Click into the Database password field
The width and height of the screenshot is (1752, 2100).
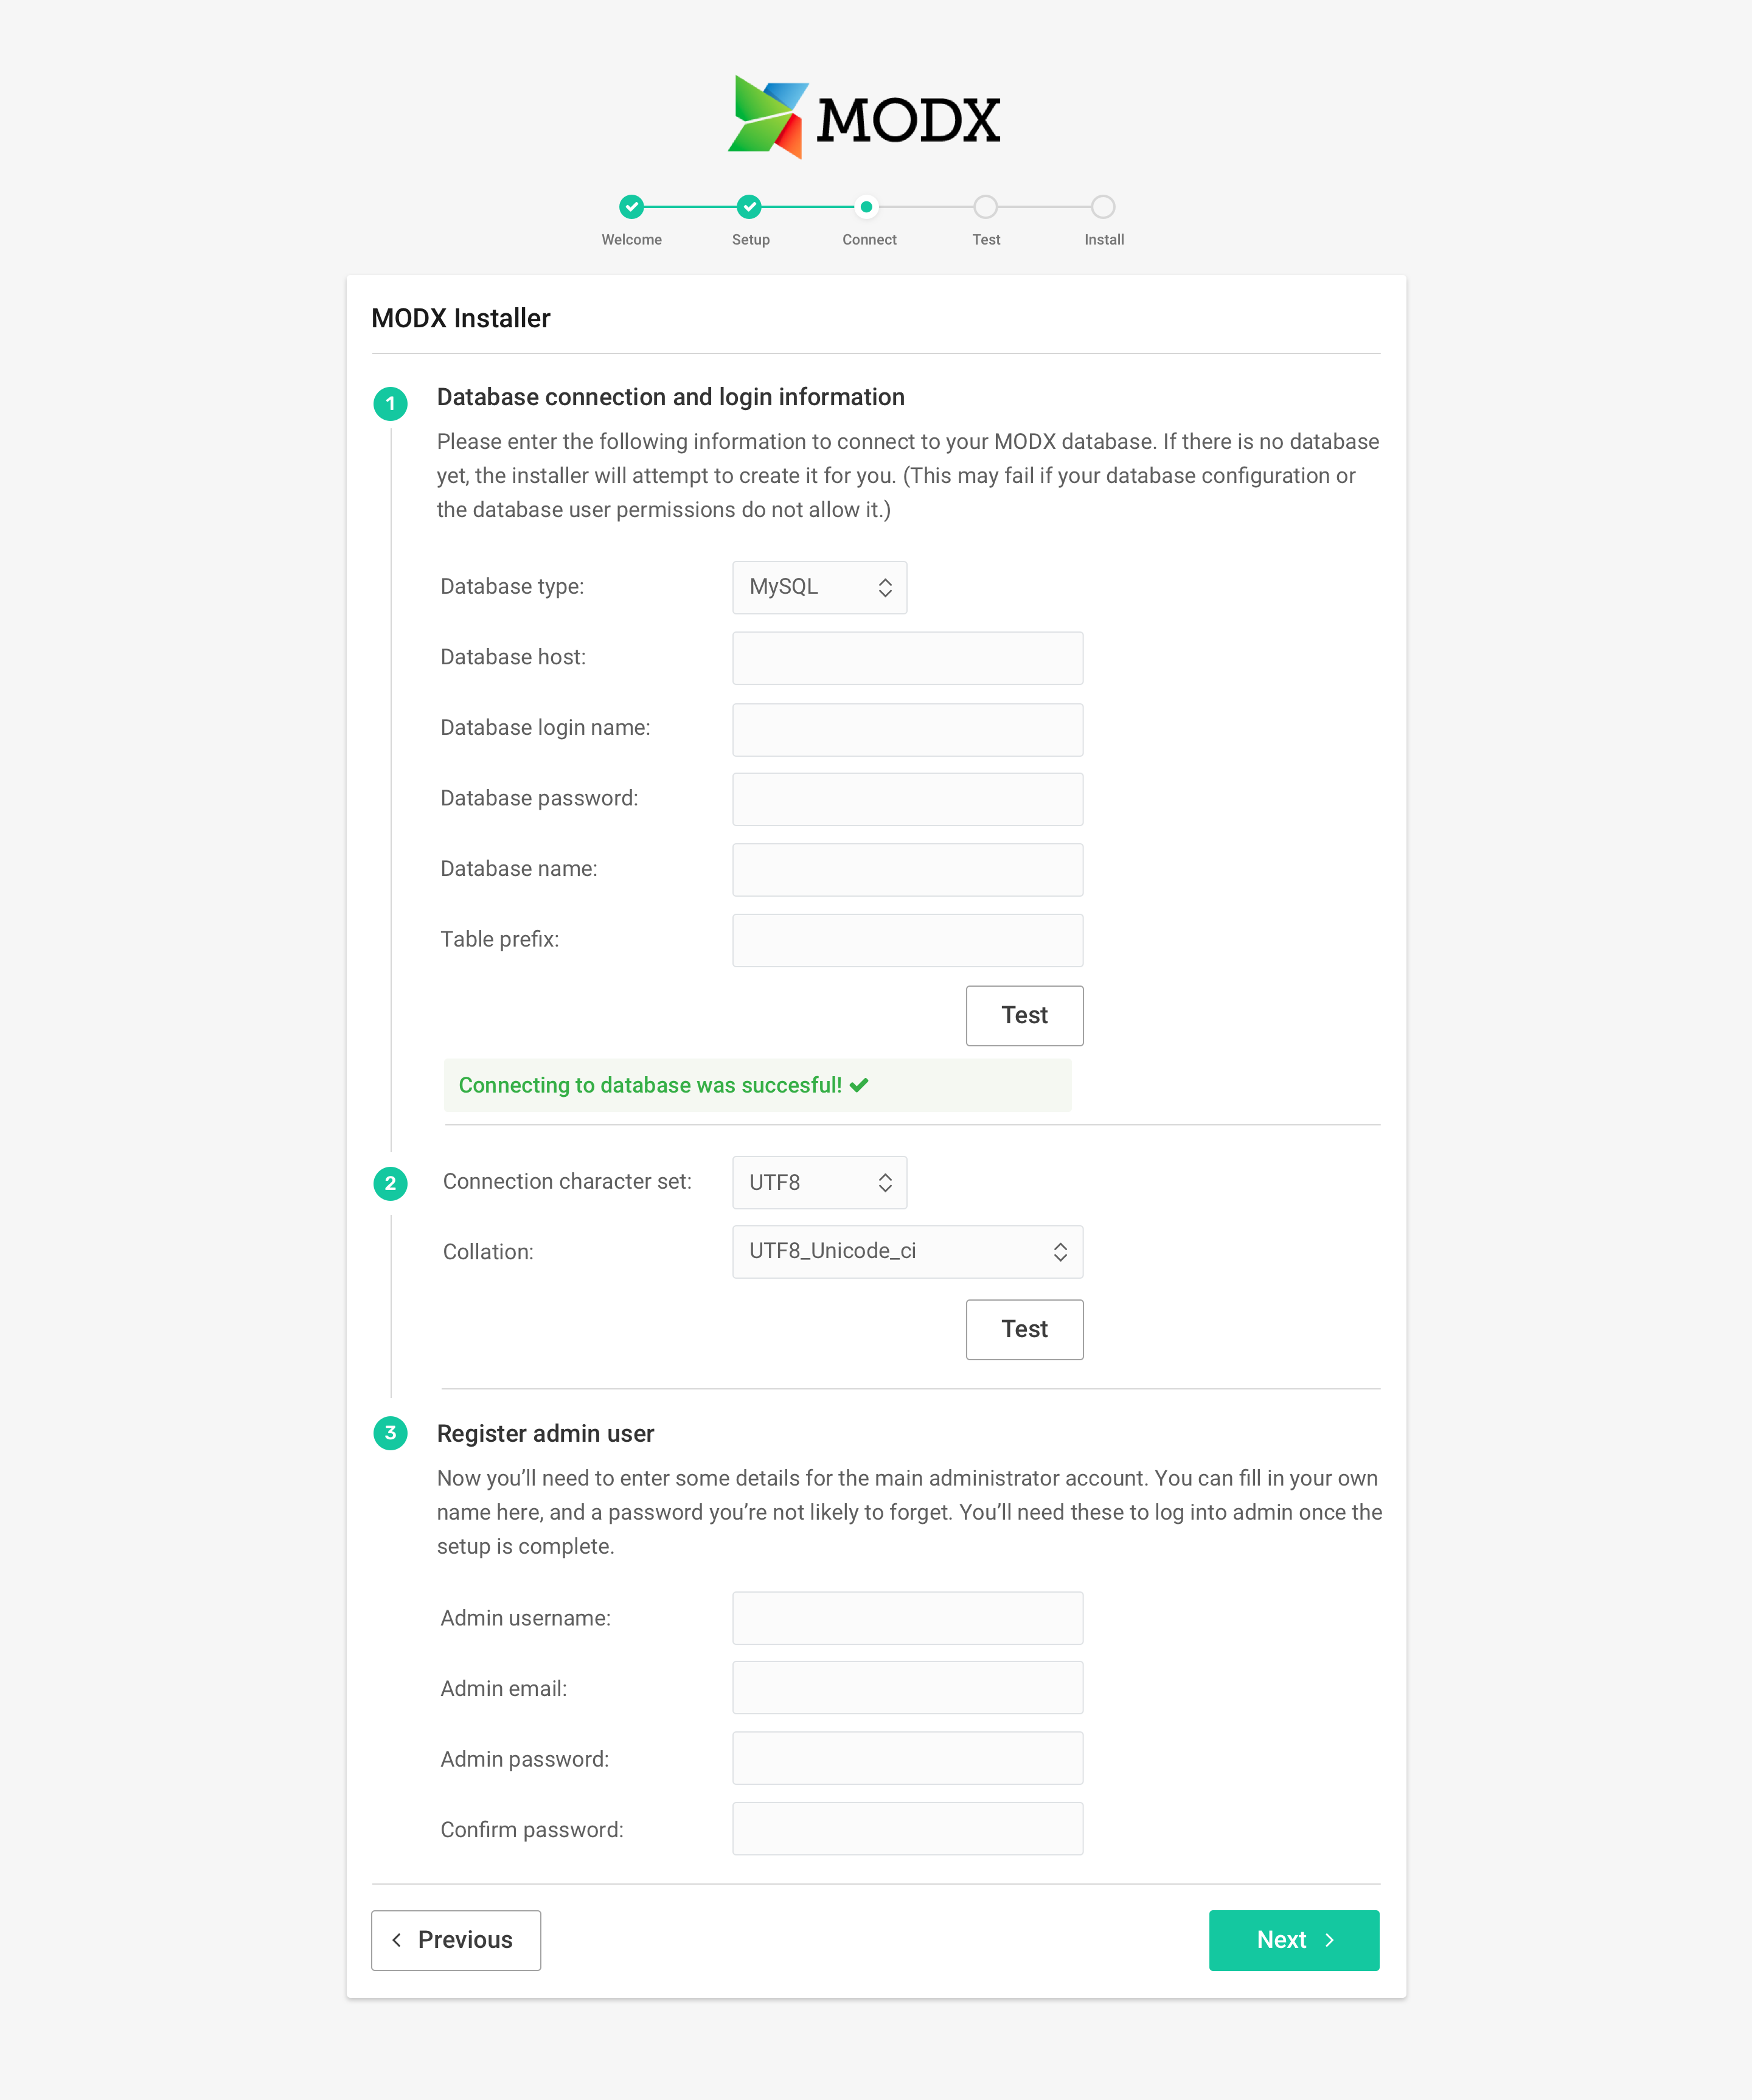pos(908,799)
